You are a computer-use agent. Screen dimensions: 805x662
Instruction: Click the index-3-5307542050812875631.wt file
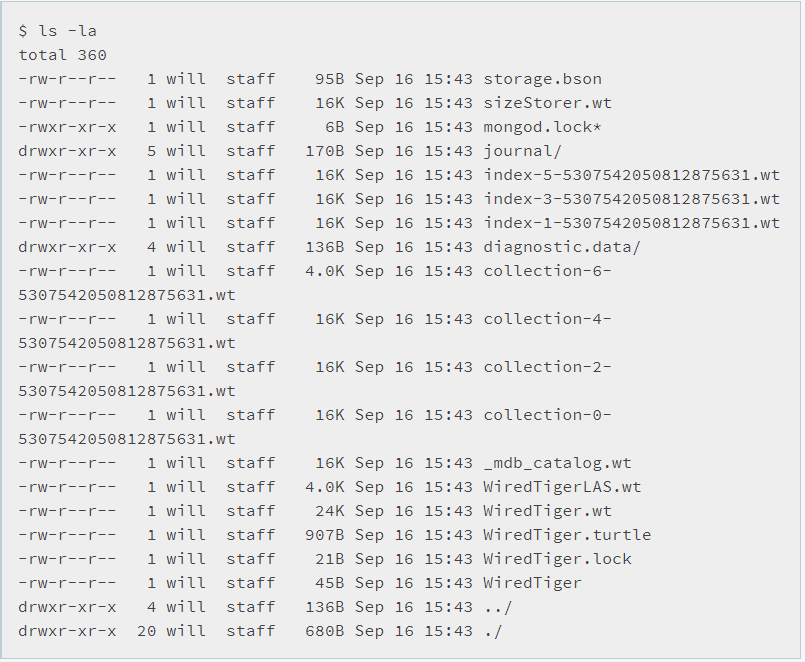[x=631, y=199]
